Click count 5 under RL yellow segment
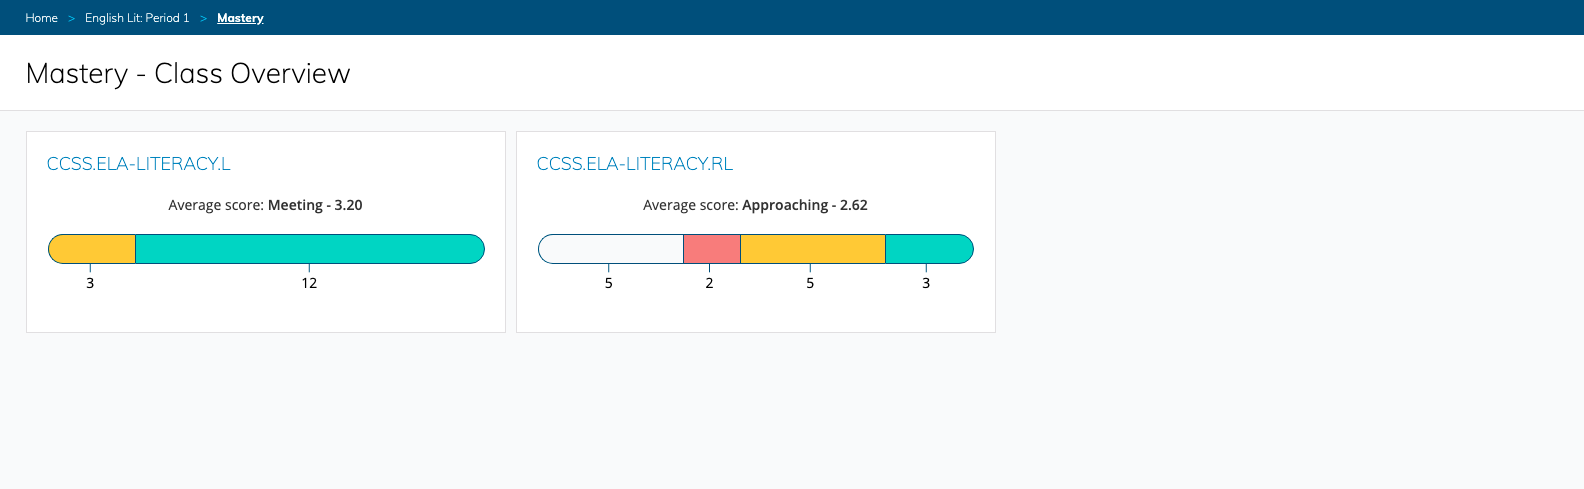The width and height of the screenshot is (1584, 489). point(810,283)
